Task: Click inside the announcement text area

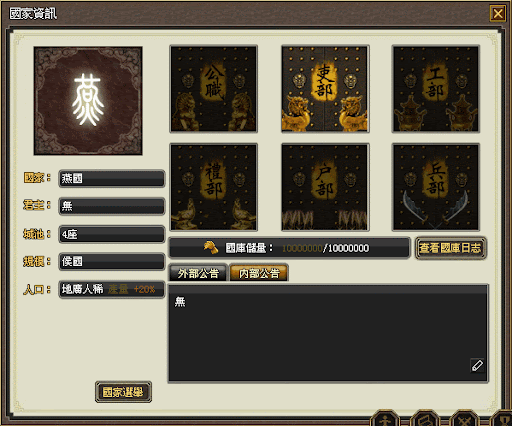Action: [x=328, y=333]
